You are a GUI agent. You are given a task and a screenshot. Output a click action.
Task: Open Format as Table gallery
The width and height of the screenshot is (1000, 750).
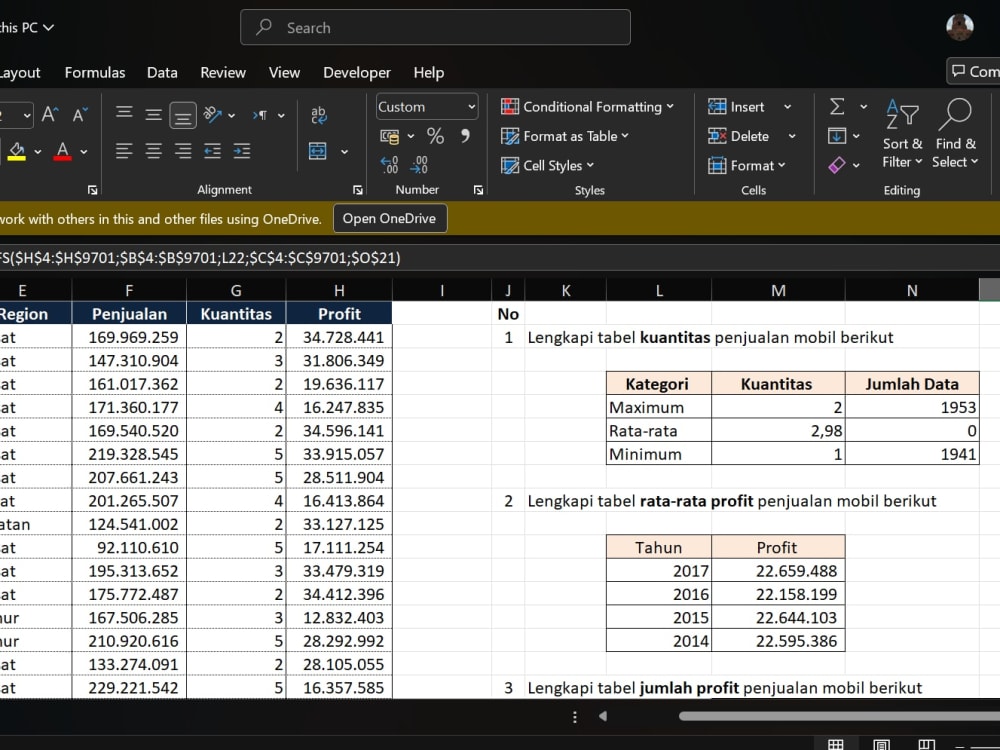pos(564,136)
